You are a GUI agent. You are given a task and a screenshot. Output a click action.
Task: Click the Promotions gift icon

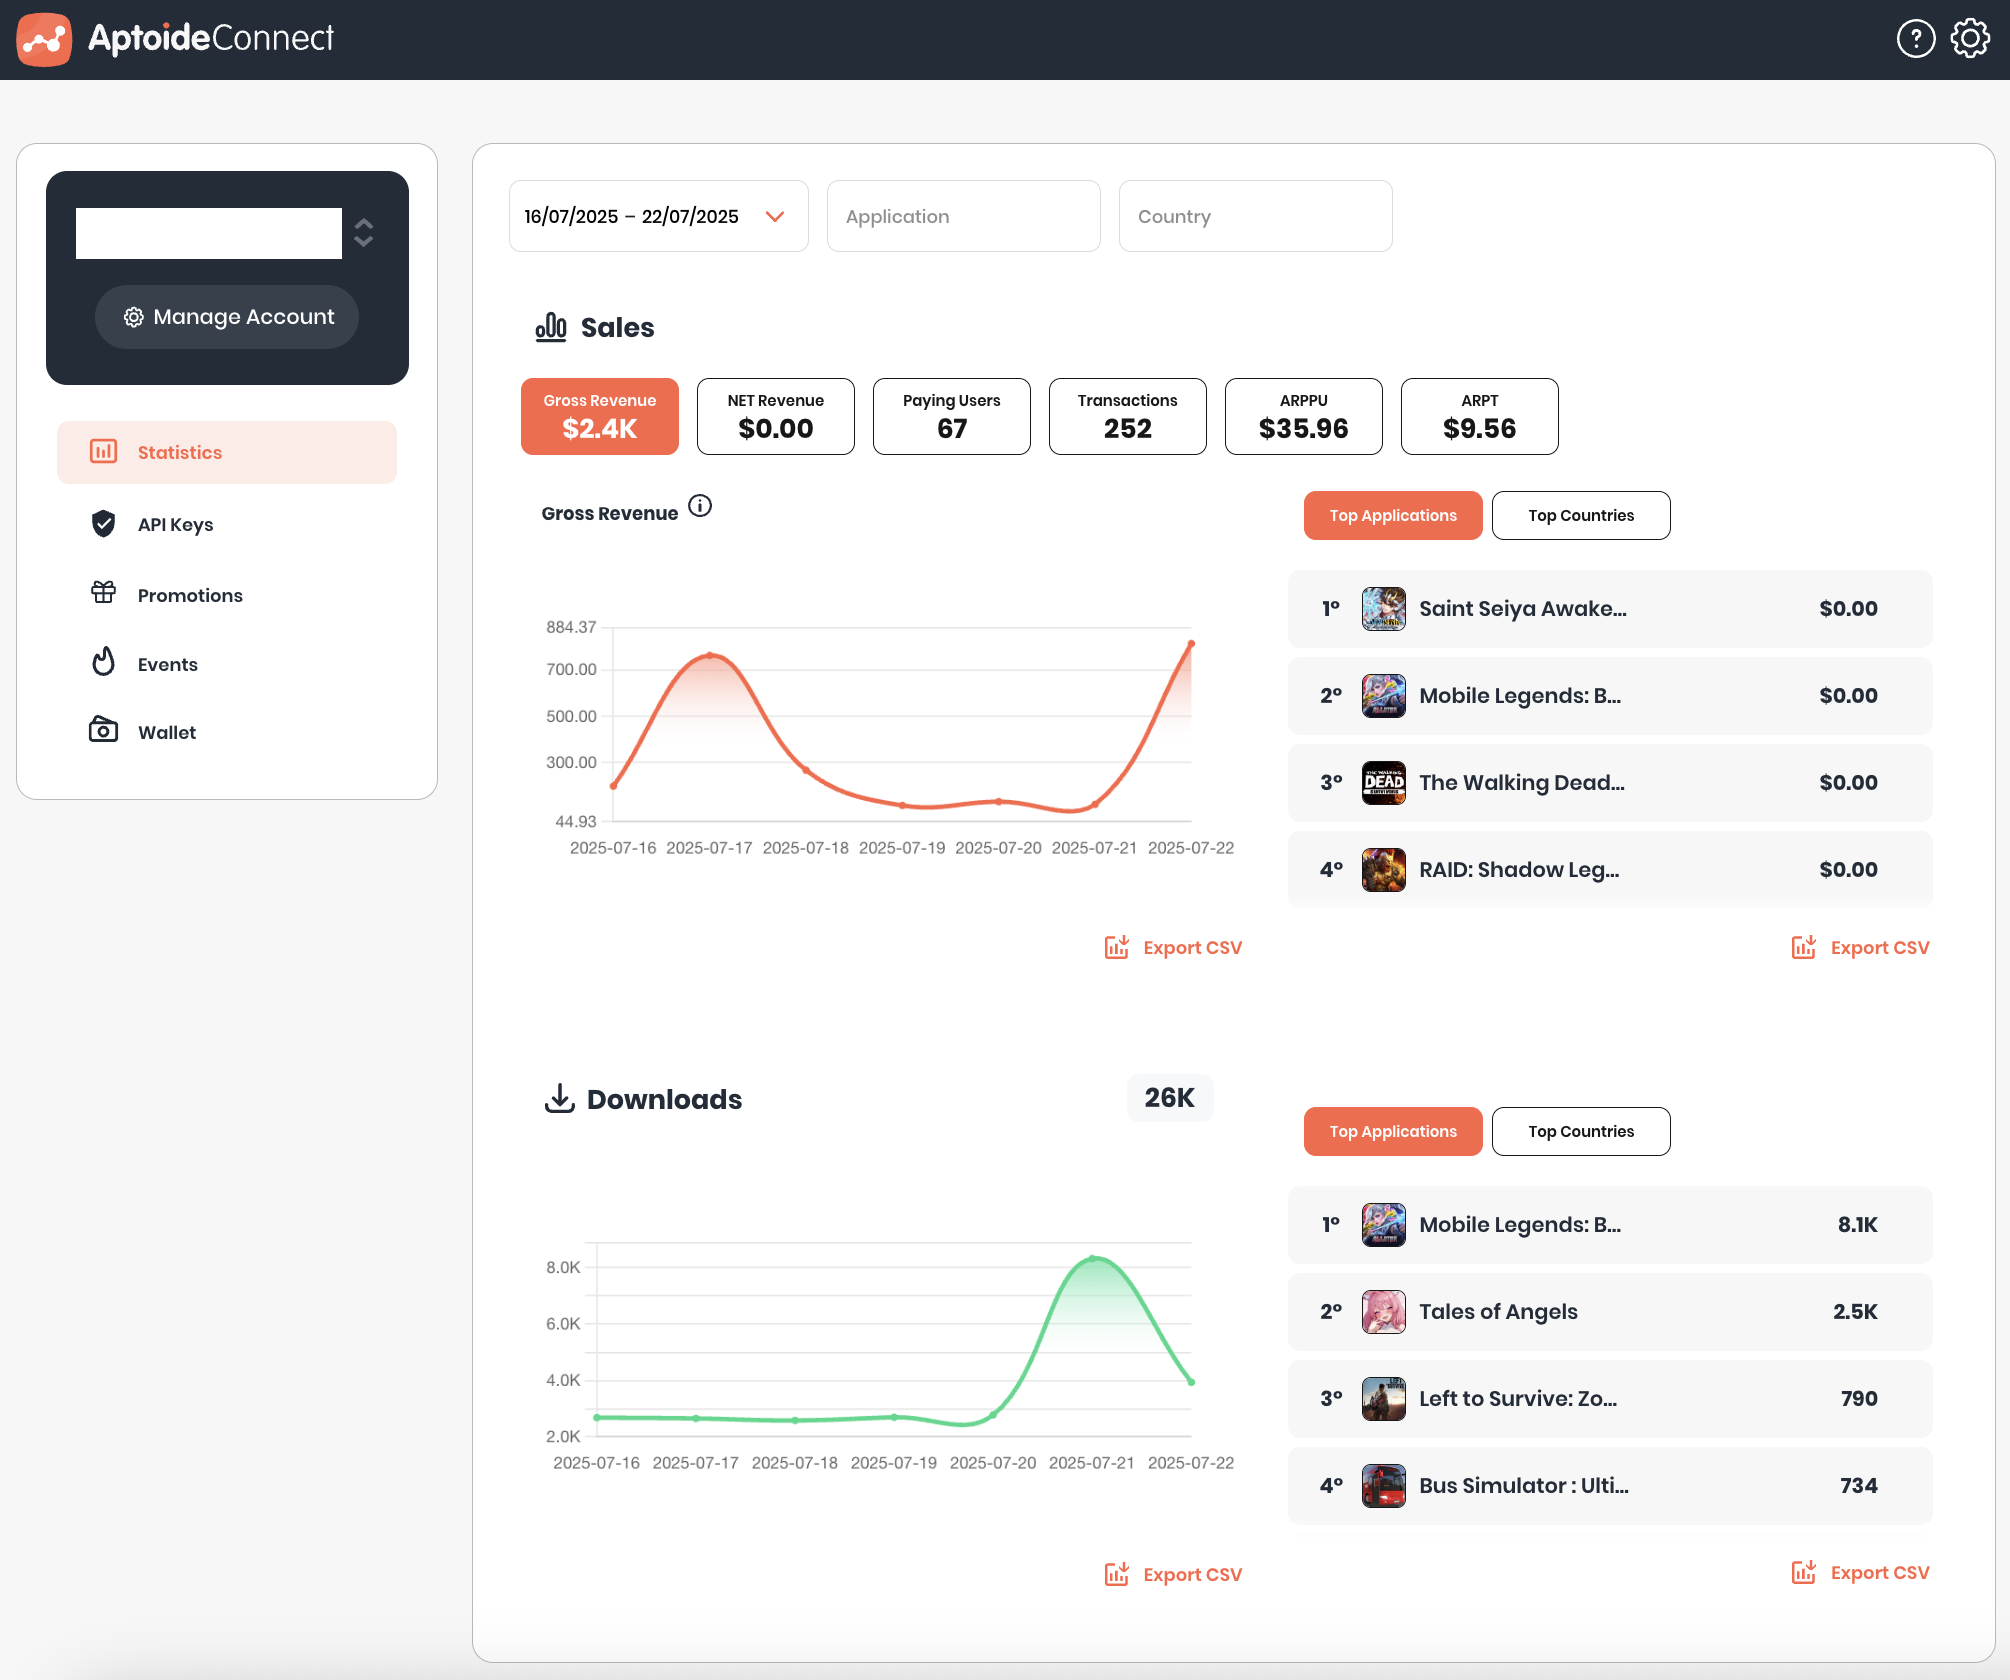pyautogui.click(x=104, y=593)
